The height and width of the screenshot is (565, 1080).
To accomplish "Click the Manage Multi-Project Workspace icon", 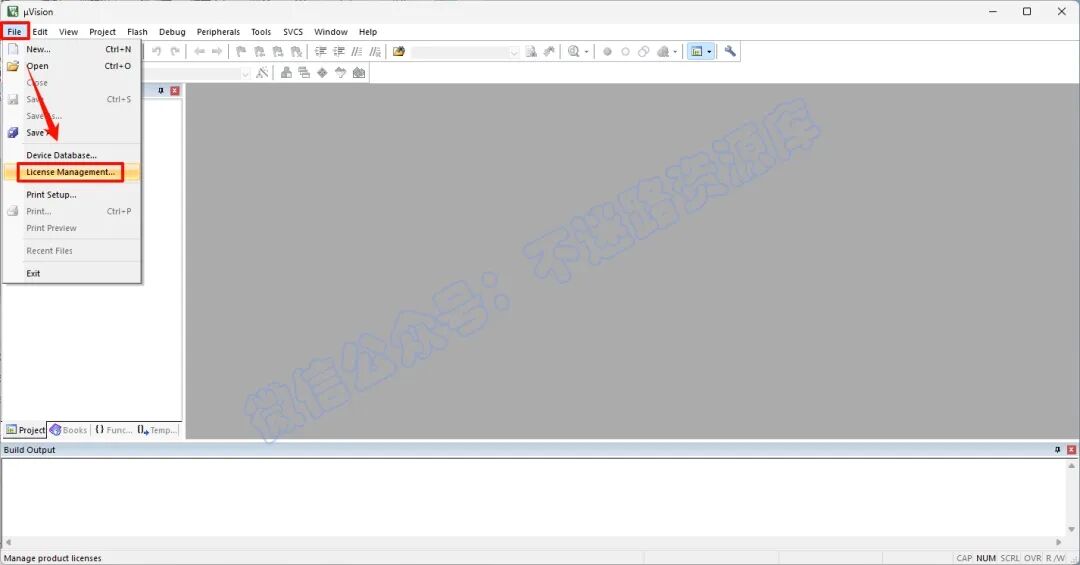I will (304, 73).
